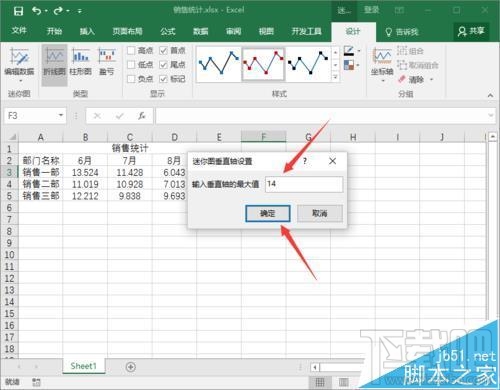The height and width of the screenshot is (390, 500).
Task: Enable the Negative Points checkbox
Action: click(131, 79)
